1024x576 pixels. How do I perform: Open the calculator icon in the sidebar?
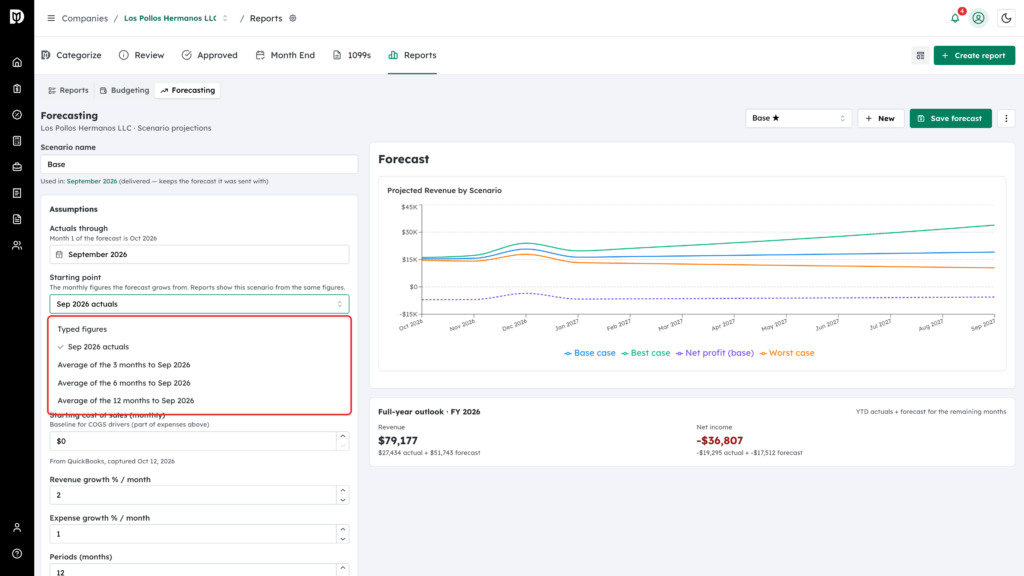pyautogui.click(x=17, y=141)
